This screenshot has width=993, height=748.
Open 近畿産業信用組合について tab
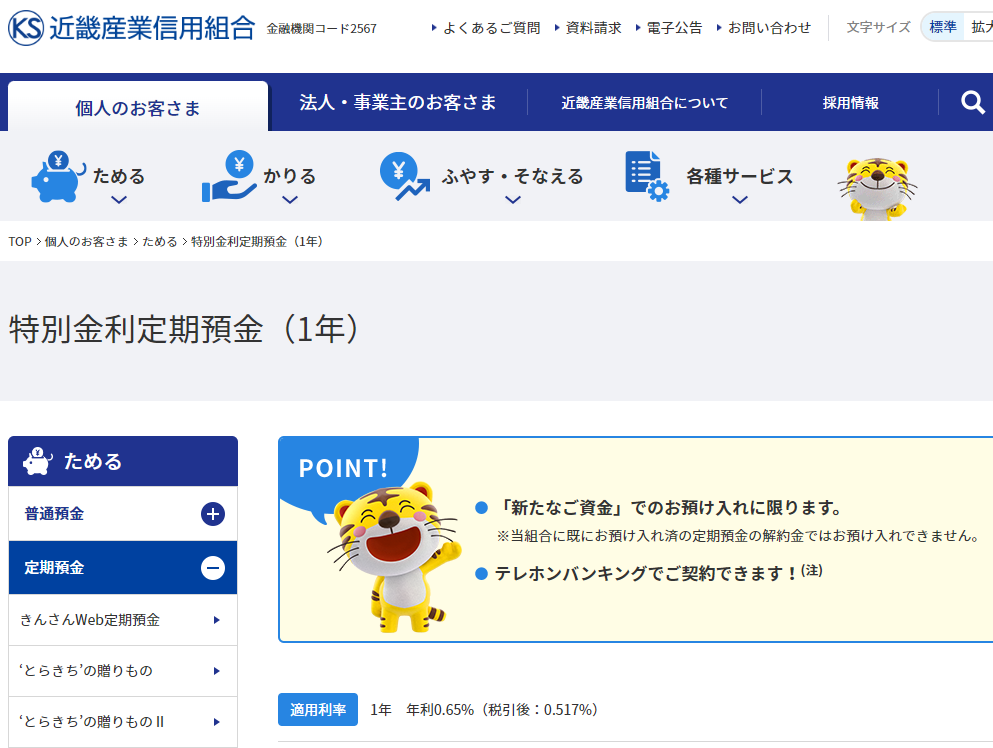[645, 102]
